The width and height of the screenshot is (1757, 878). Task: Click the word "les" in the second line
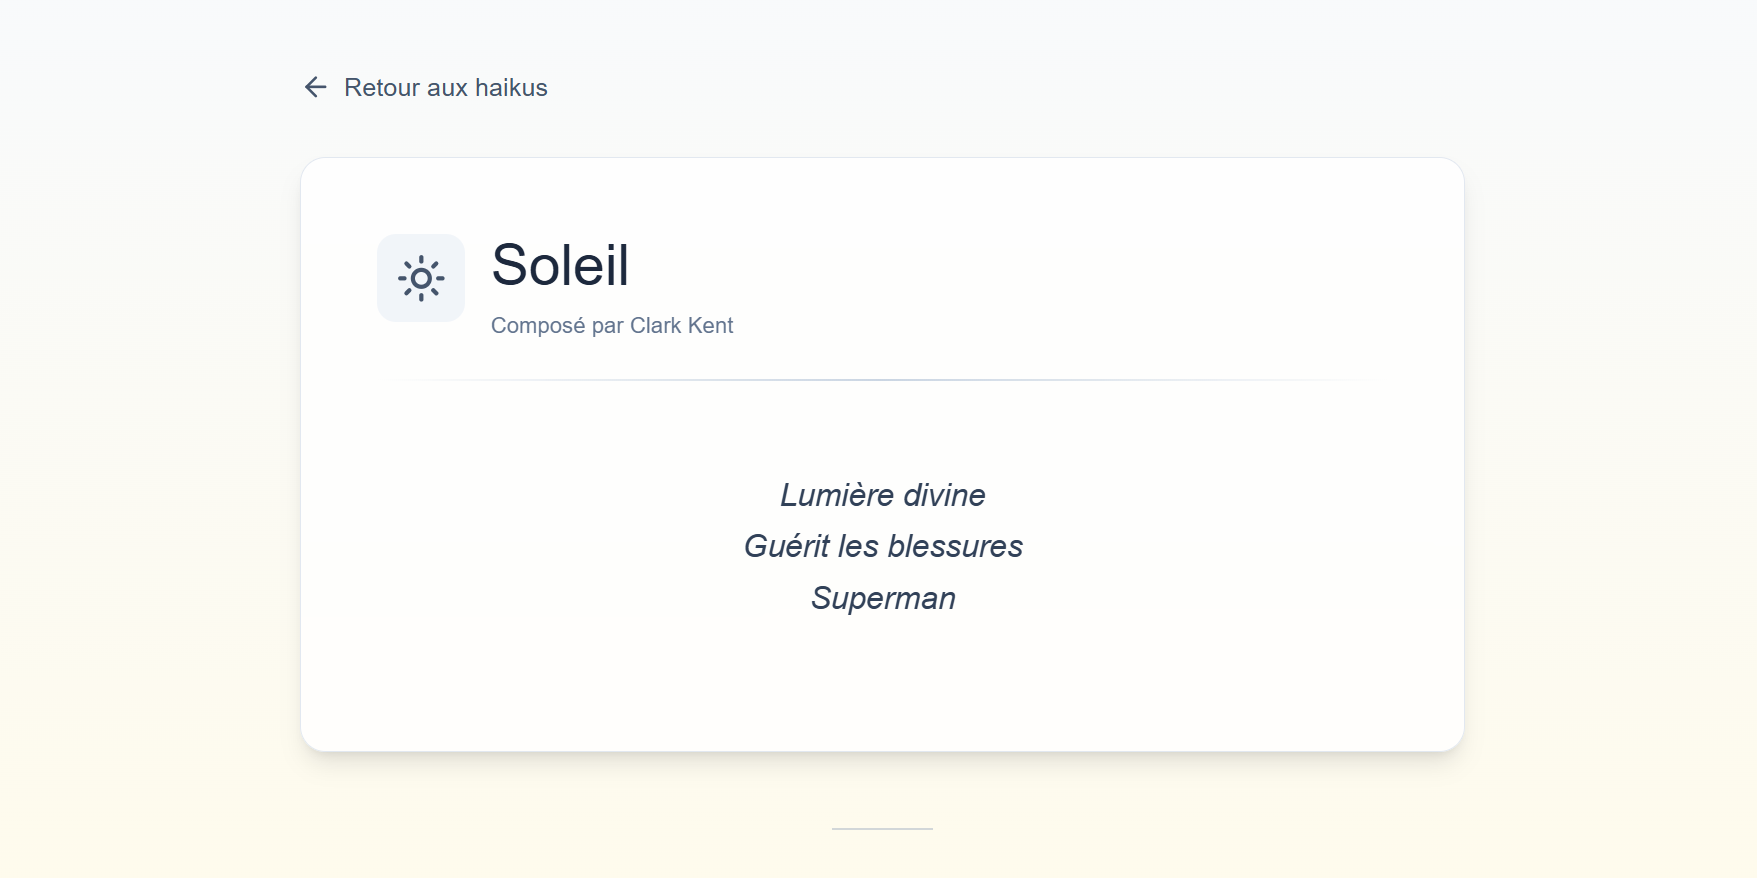858,547
